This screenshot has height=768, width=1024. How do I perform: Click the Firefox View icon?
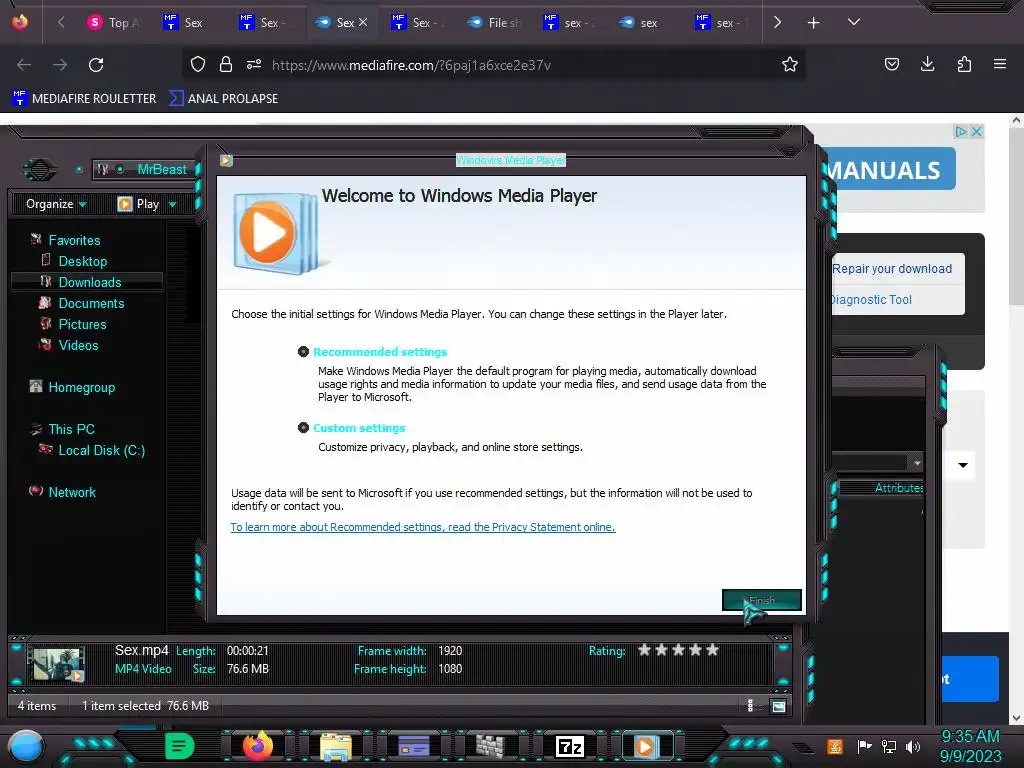(x=20, y=22)
